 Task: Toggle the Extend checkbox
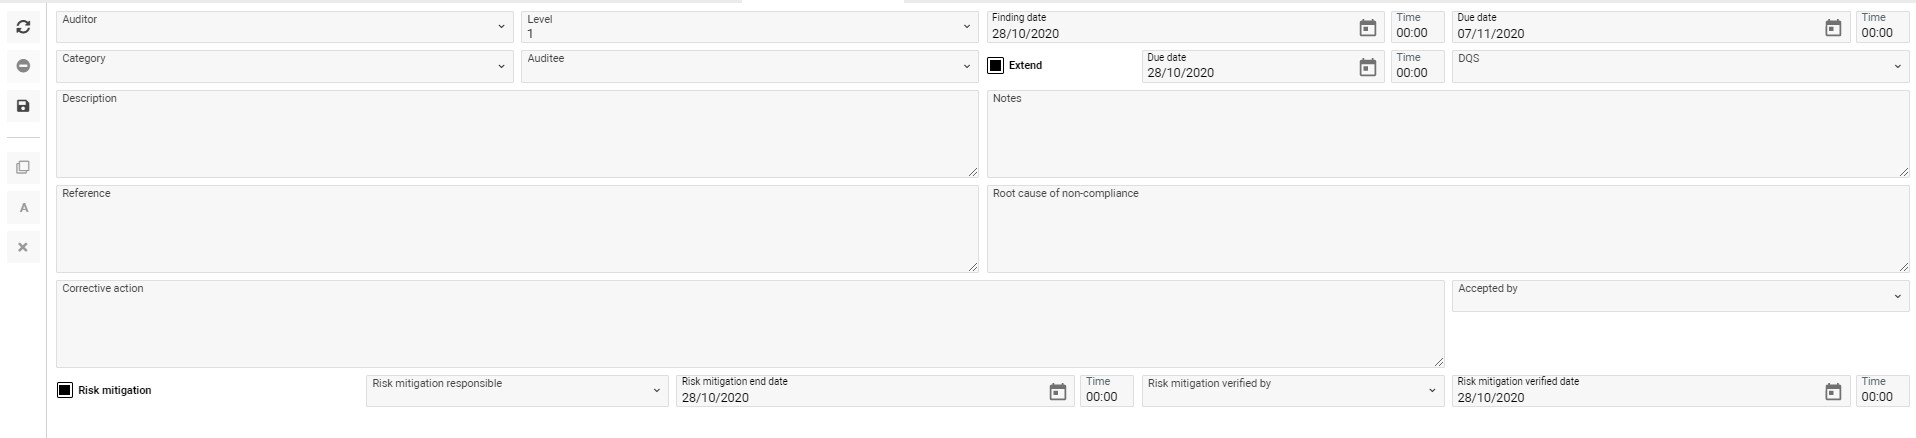(x=995, y=65)
